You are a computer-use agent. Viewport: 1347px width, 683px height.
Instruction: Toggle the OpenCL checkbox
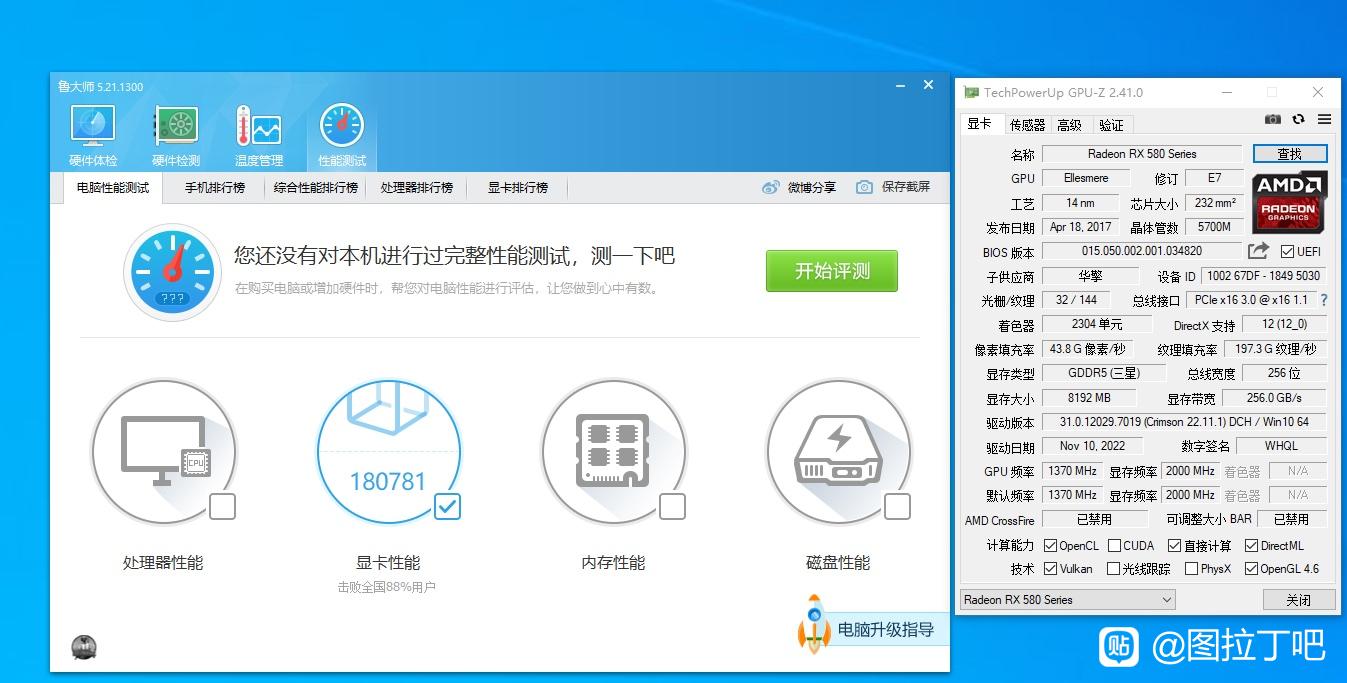click(1050, 545)
